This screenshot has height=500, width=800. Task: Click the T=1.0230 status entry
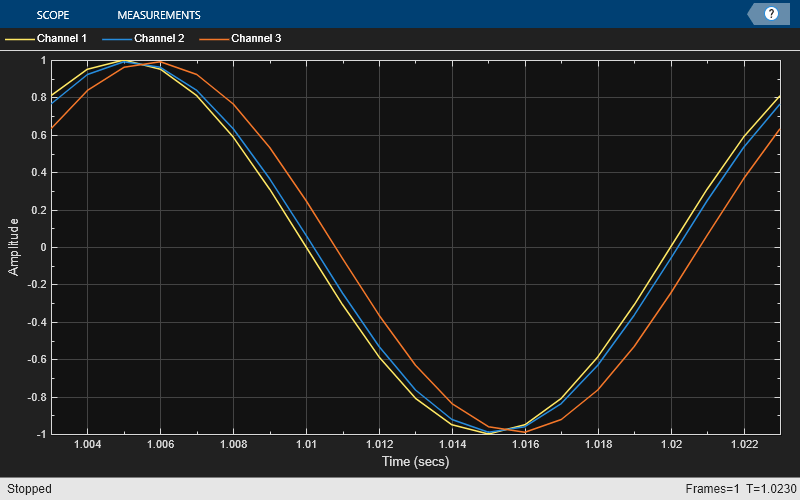tap(771, 489)
